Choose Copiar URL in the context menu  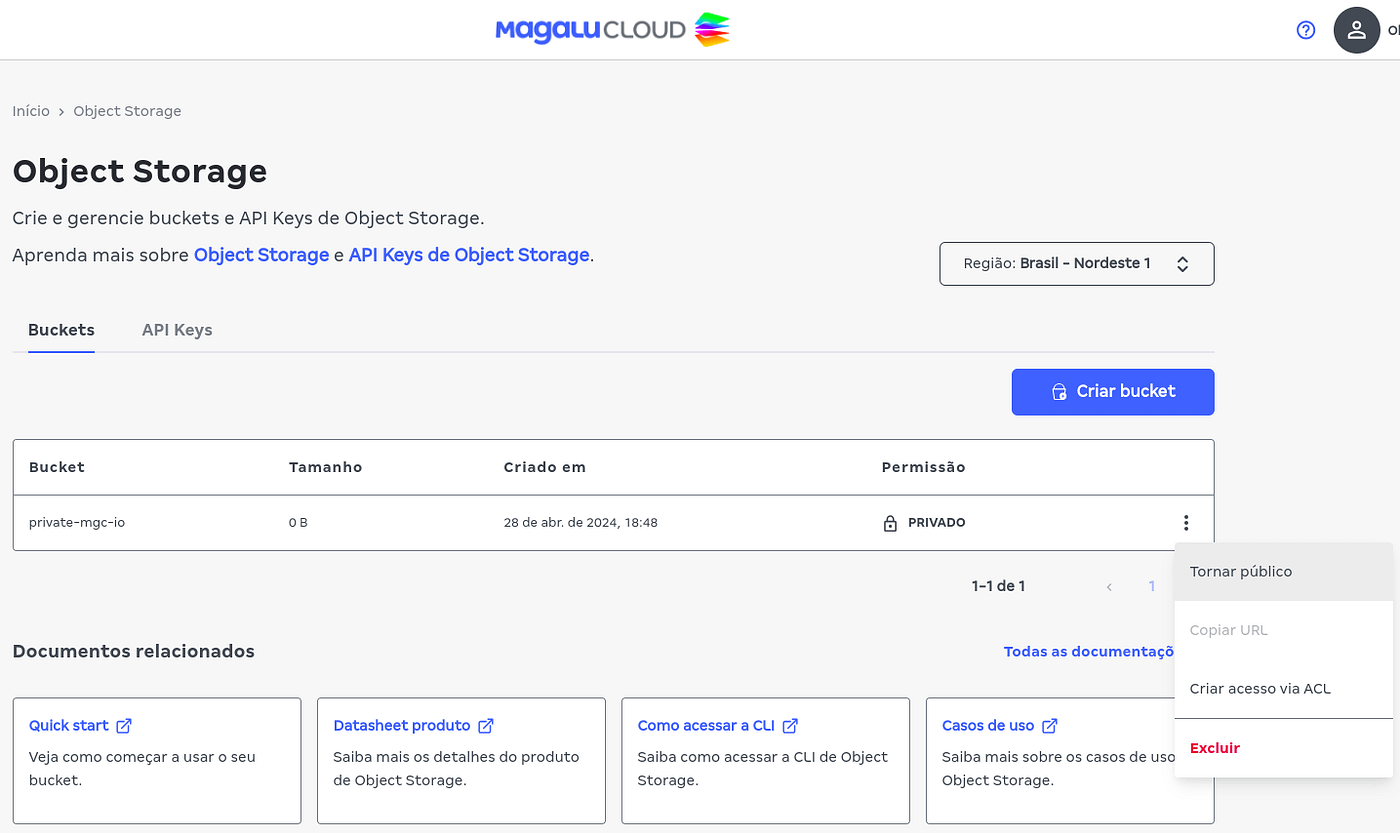[x=1284, y=630]
